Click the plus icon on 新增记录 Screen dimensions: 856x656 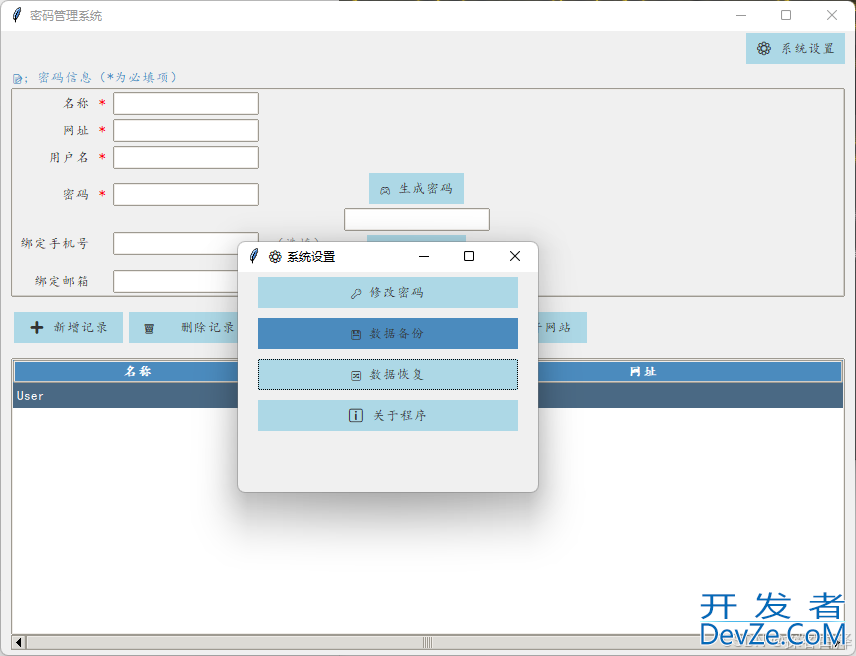(37, 327)
